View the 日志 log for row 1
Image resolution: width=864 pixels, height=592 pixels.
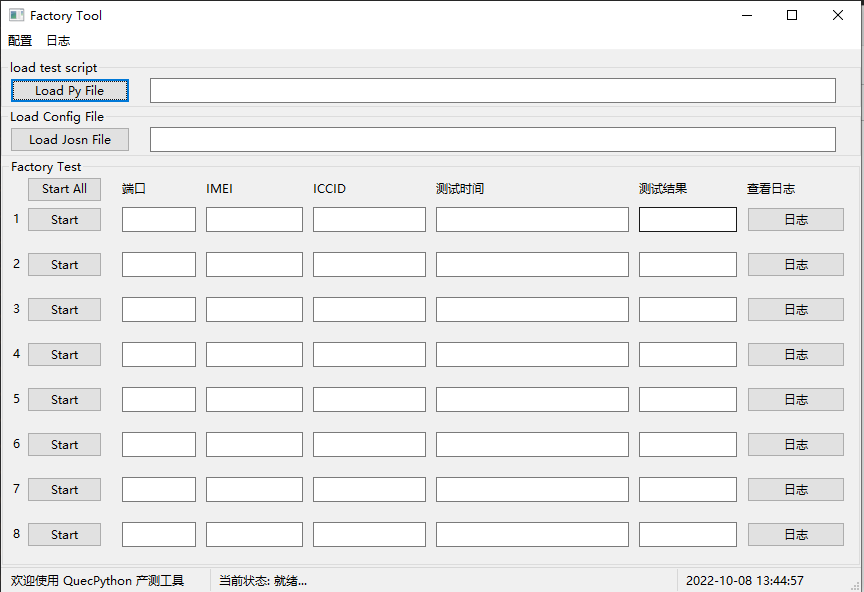tap(796, 220)
